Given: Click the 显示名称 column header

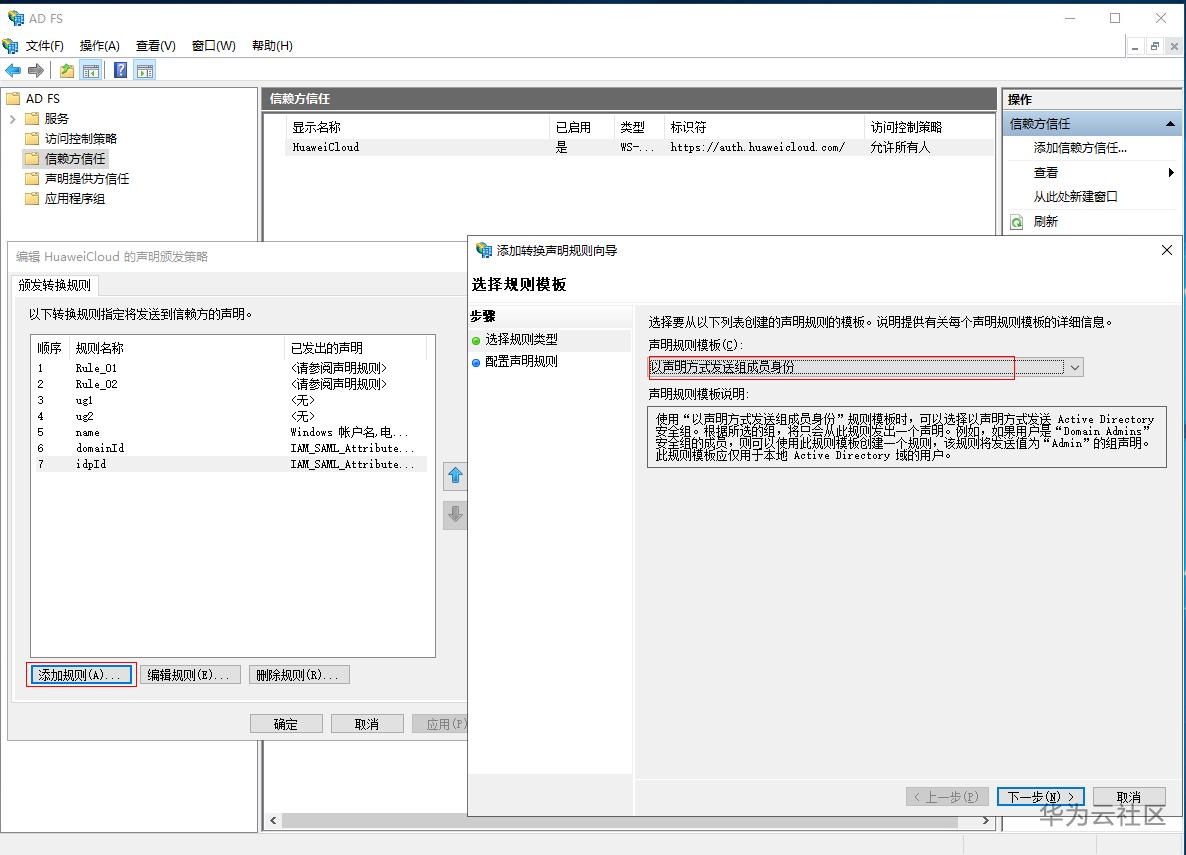Looking at the screenshot, I should click(418, 127).
